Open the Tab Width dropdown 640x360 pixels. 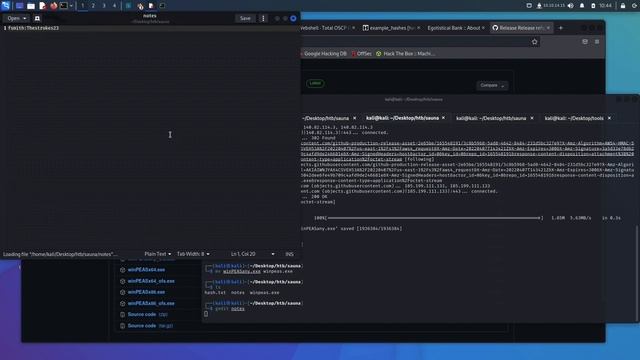pos(193,254)
